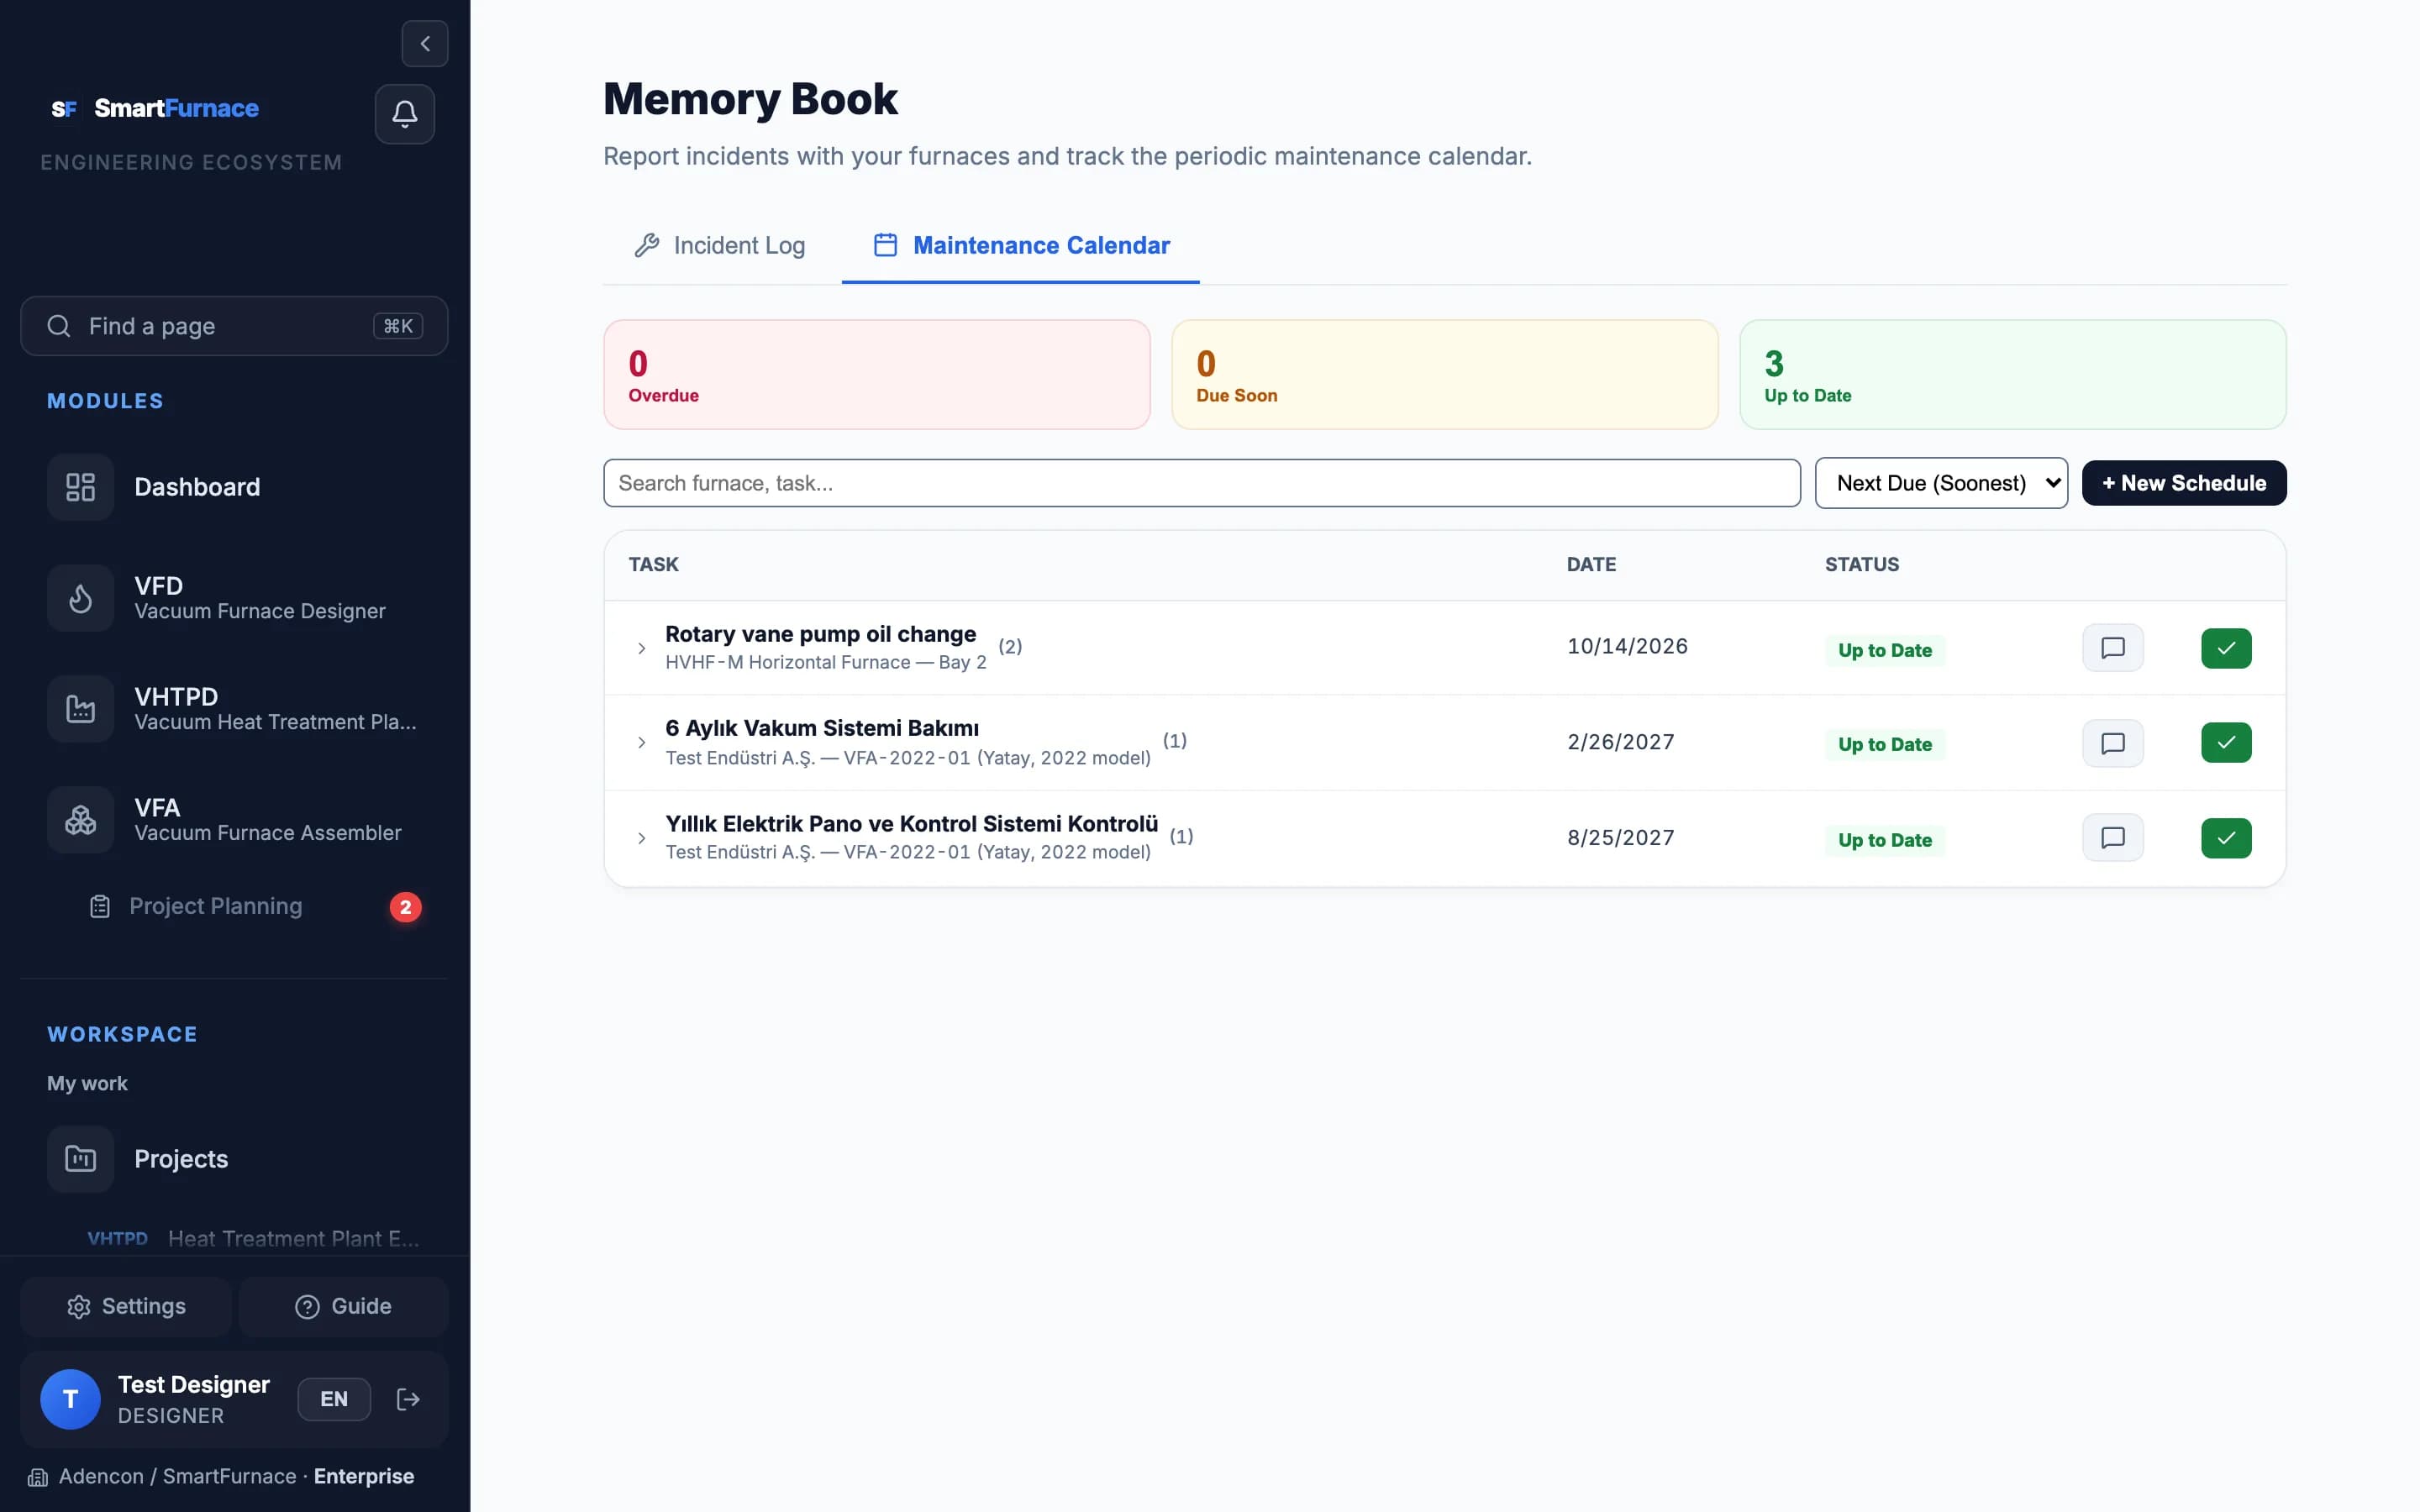Click the date 2/26/2027
Image resolution: width=2420 pixels, height=1512 pixels.
click(x=1620, y=742)
